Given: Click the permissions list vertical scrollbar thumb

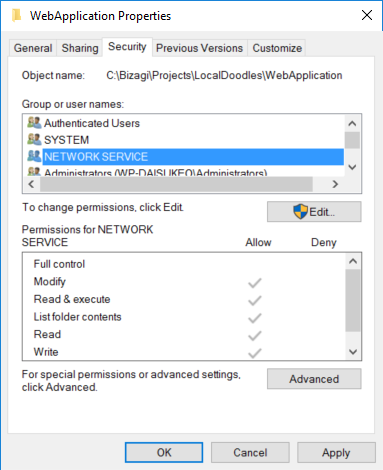Looking at the screenshot, I should pos(353,300).
